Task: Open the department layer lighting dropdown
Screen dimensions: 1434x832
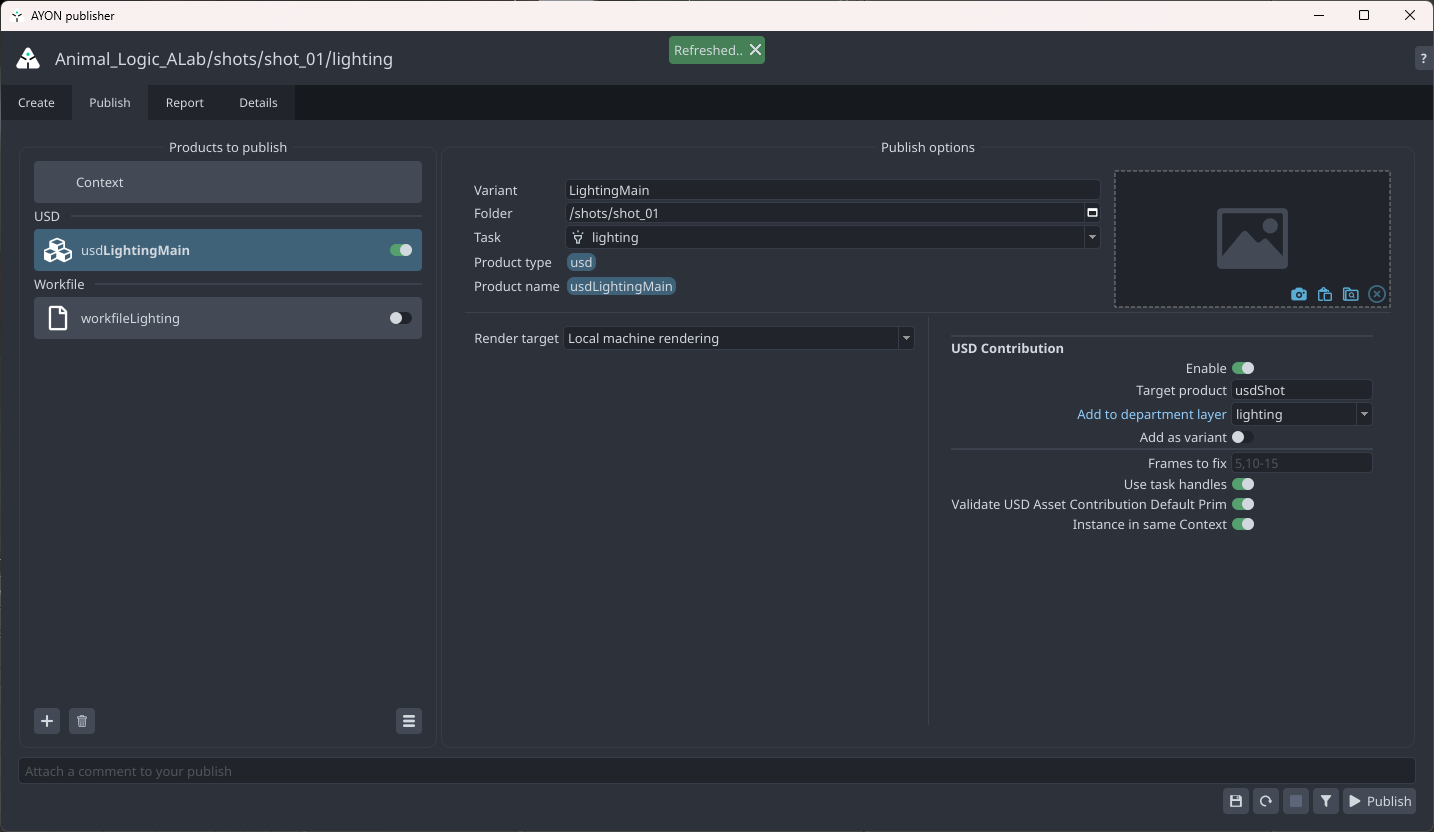Action: coord(1363,414)
